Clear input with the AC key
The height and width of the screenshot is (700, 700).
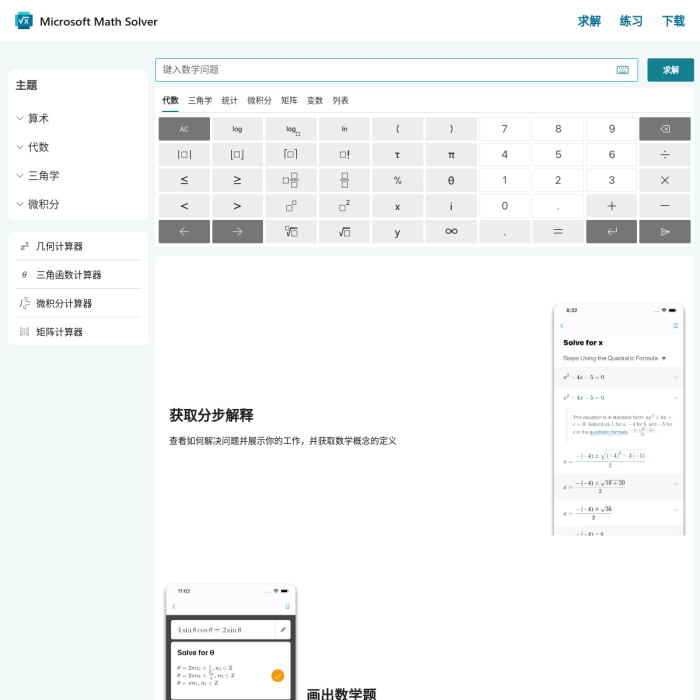(x=184, y=129)
